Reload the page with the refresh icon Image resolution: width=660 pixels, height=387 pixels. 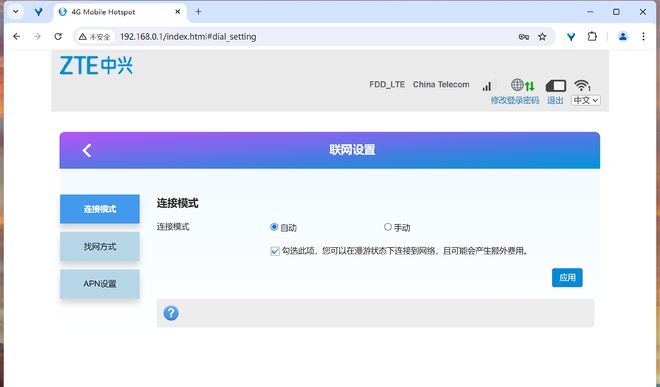(58, 37)
